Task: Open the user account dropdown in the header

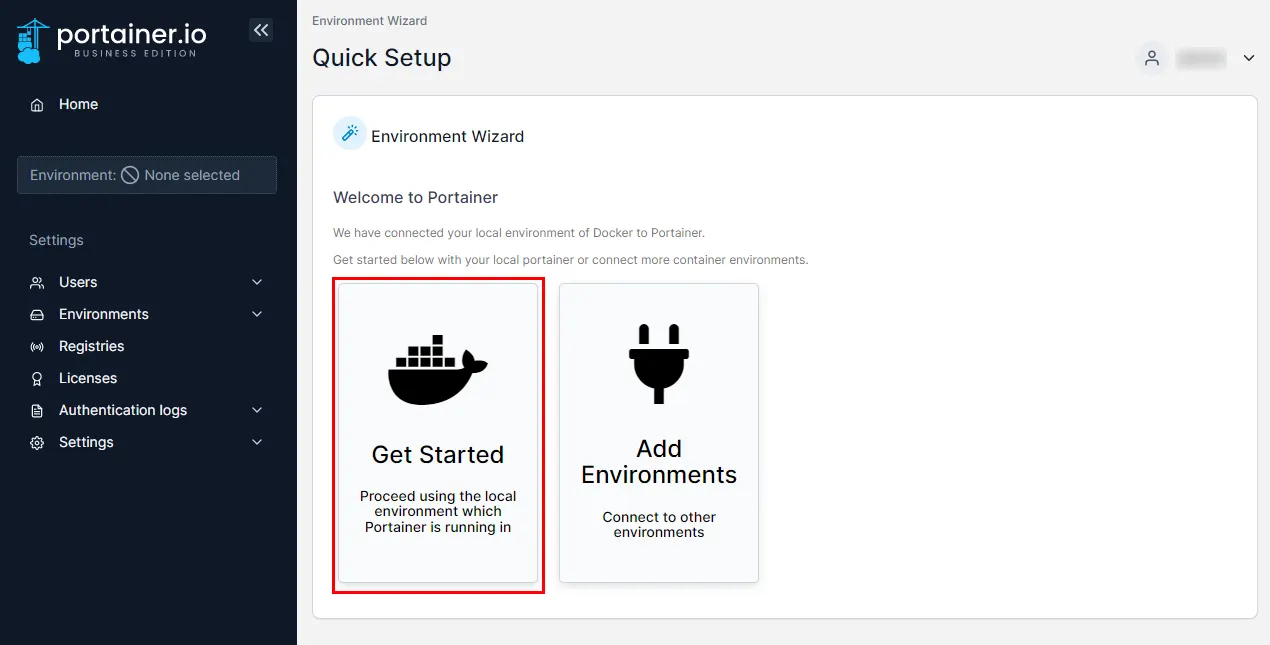Action: (x=1248, y=58)
